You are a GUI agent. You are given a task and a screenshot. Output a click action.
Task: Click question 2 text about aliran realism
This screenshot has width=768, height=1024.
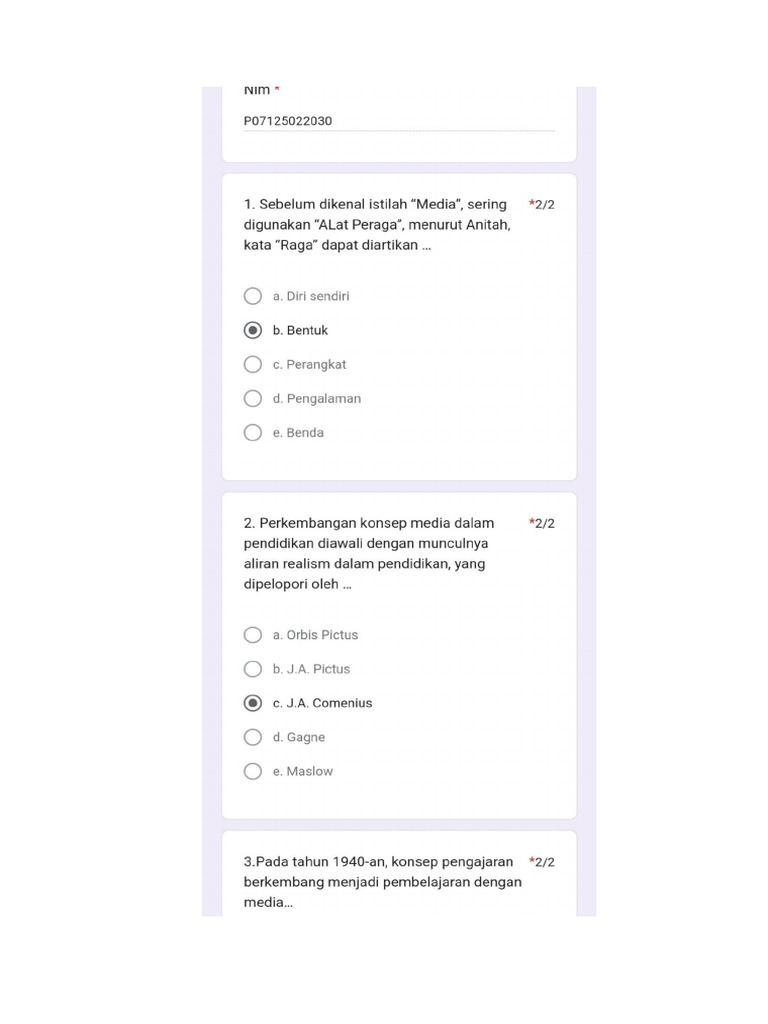click(x=369, y=553)
